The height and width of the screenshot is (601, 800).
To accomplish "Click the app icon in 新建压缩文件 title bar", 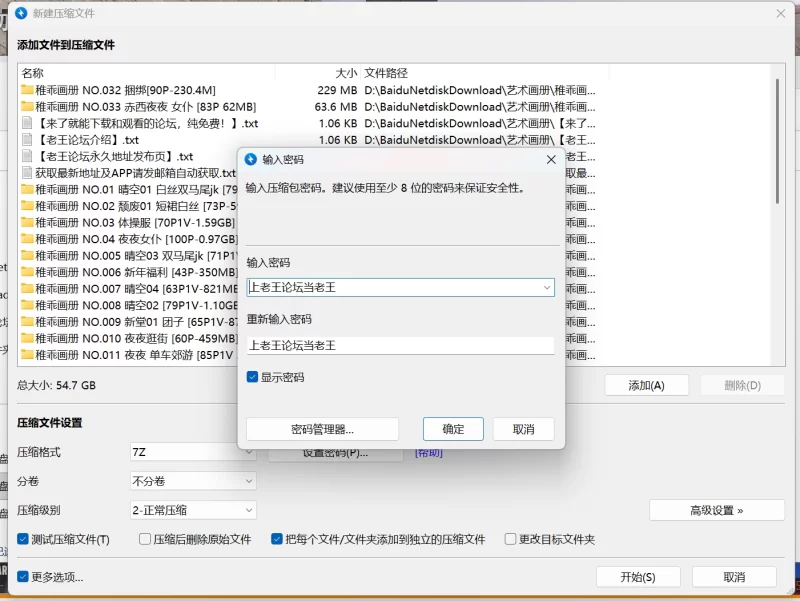I will pos(21,13).
